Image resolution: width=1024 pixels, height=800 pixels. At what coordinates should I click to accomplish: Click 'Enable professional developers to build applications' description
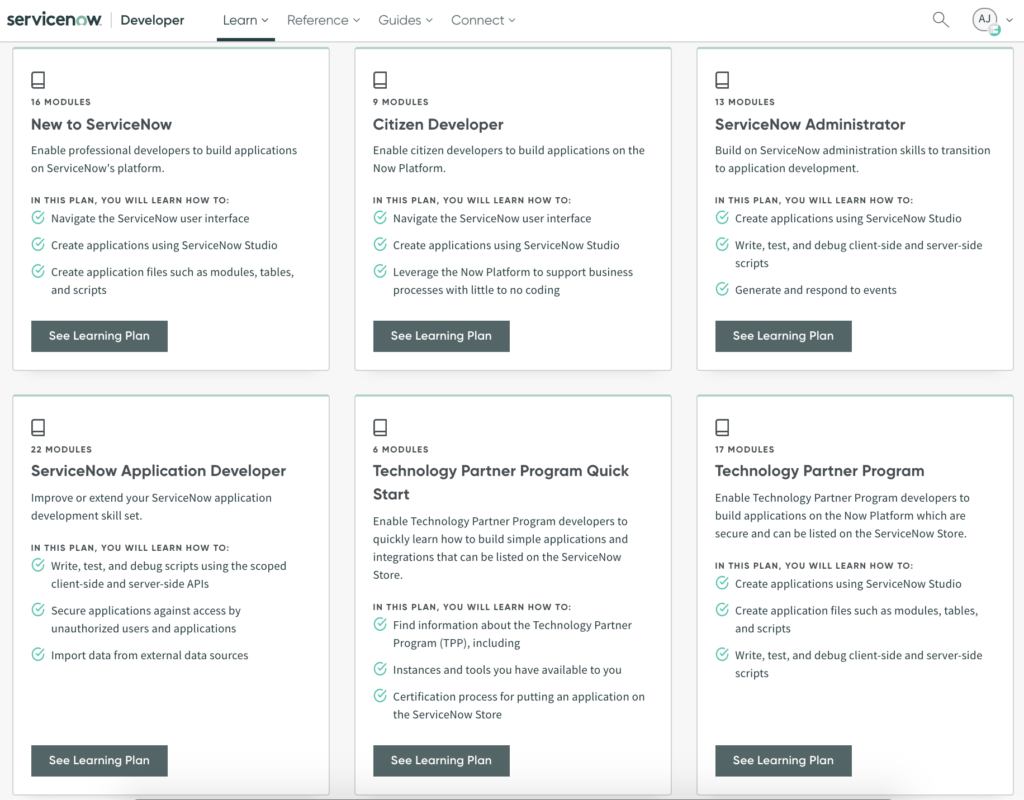point(164,159)
